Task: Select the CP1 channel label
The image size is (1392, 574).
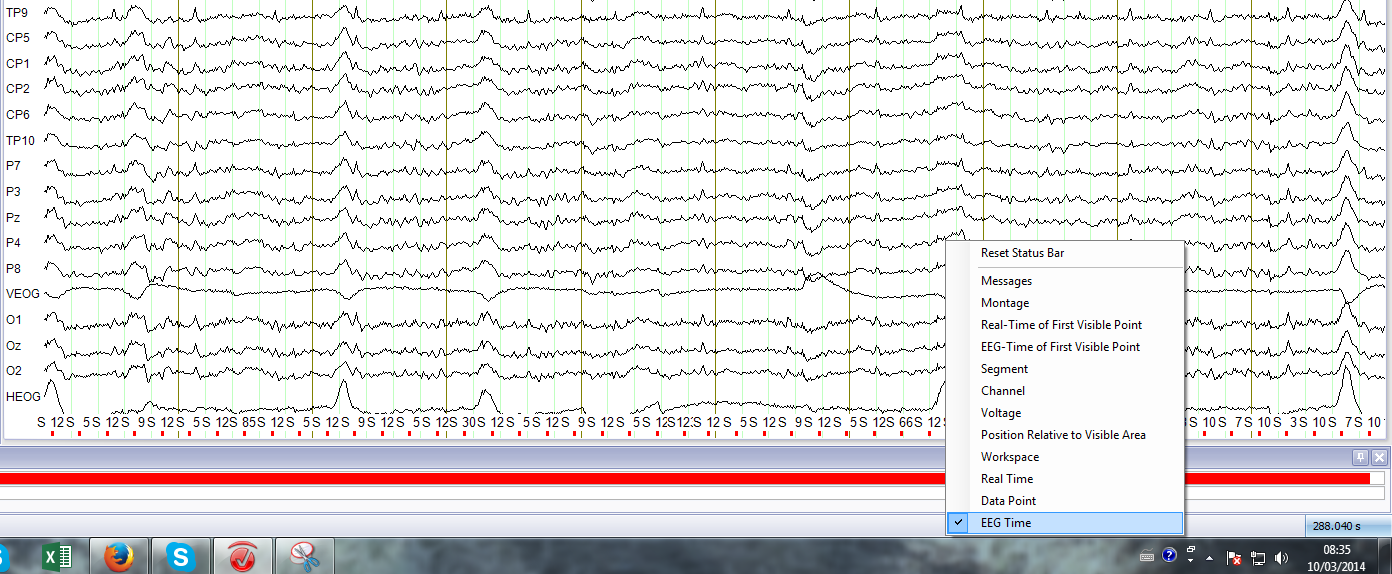Action: tap(17, 63)
